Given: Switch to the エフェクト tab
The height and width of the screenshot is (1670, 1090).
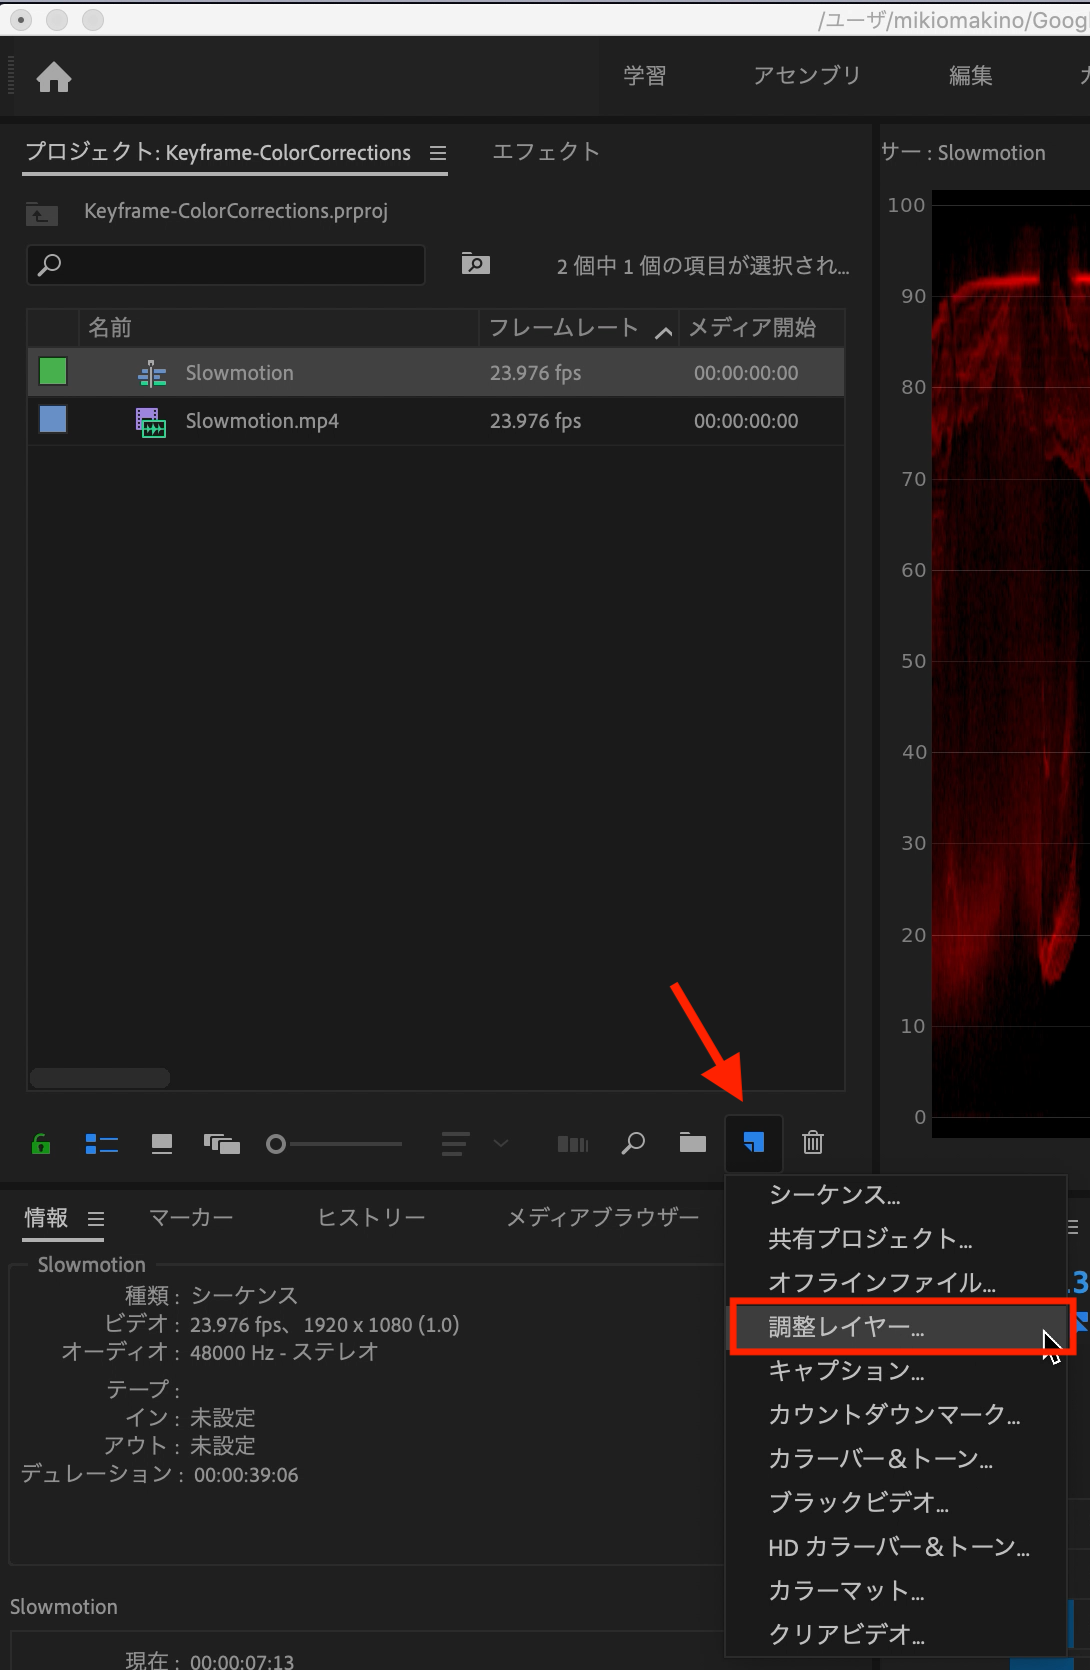Looking at the screenshot, I should [x=546, y=151].
